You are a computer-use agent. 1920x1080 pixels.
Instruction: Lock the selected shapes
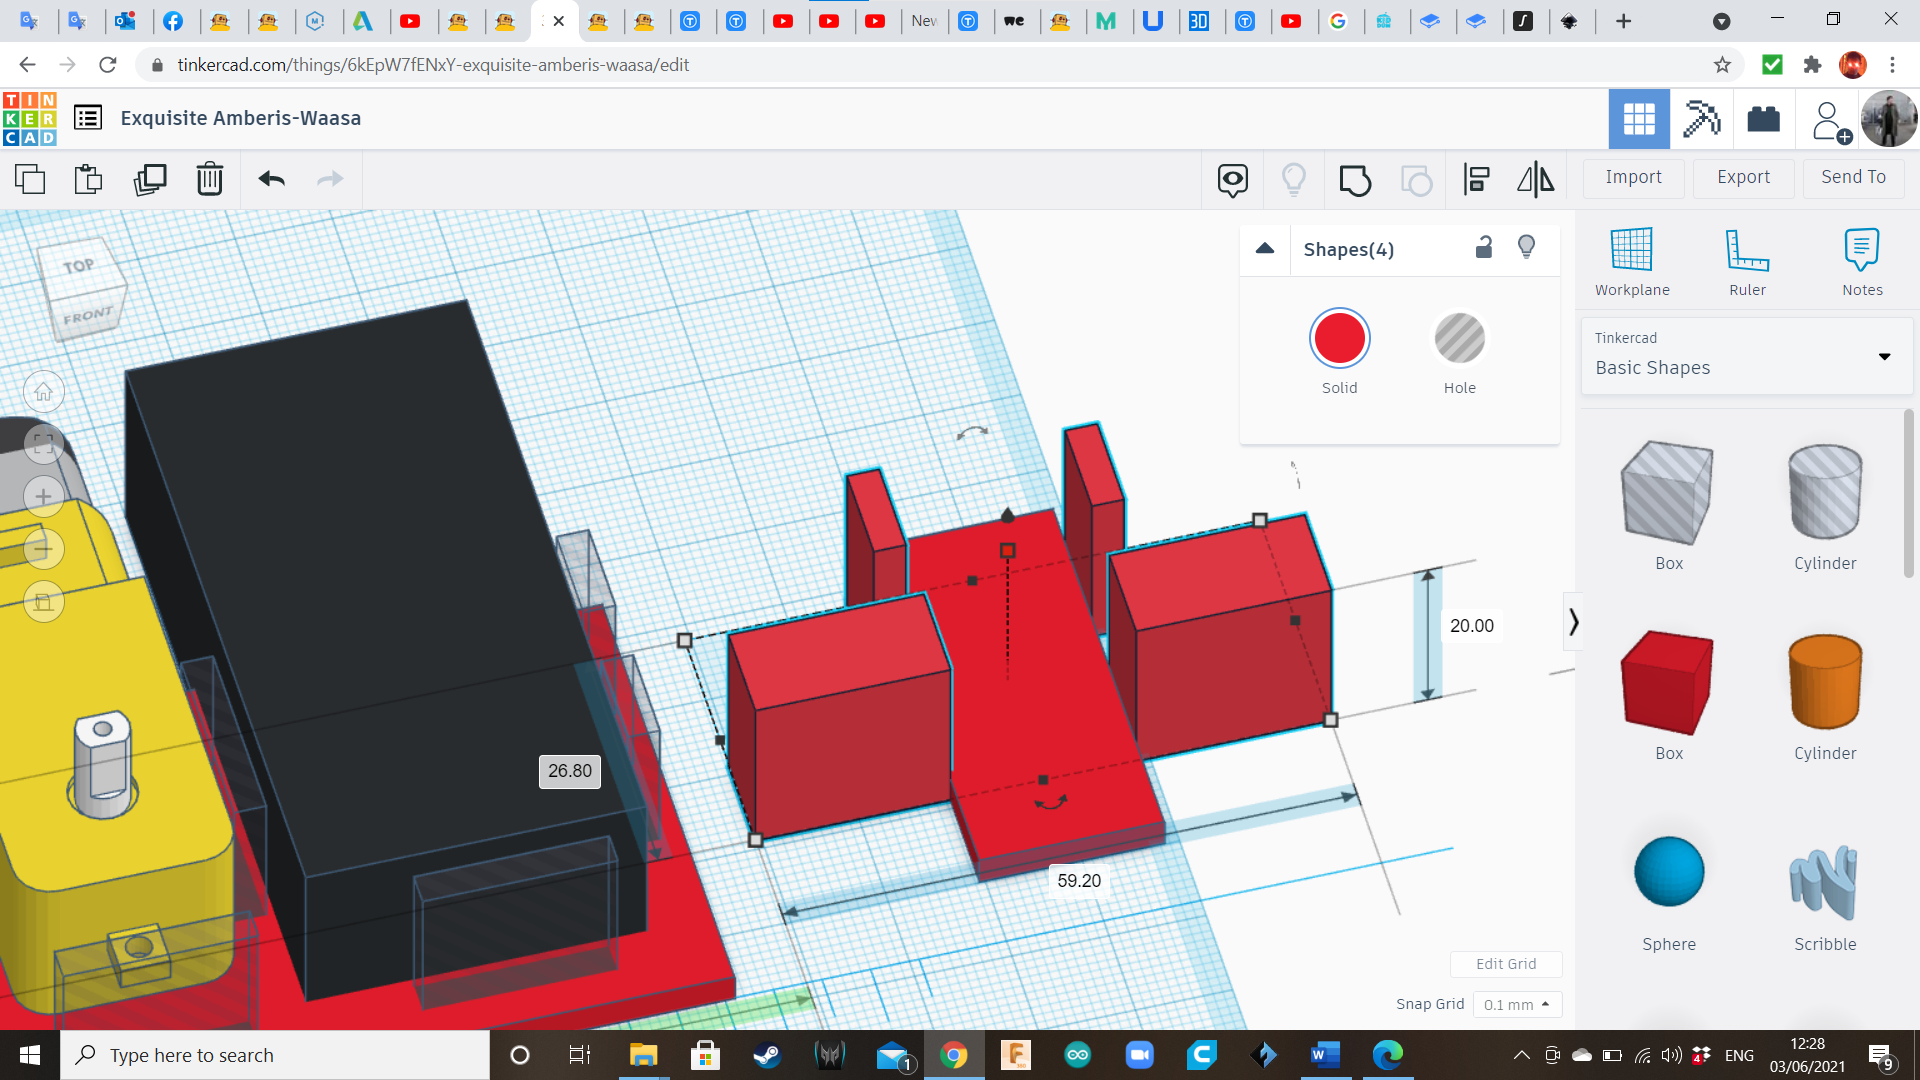point(1483,247)
